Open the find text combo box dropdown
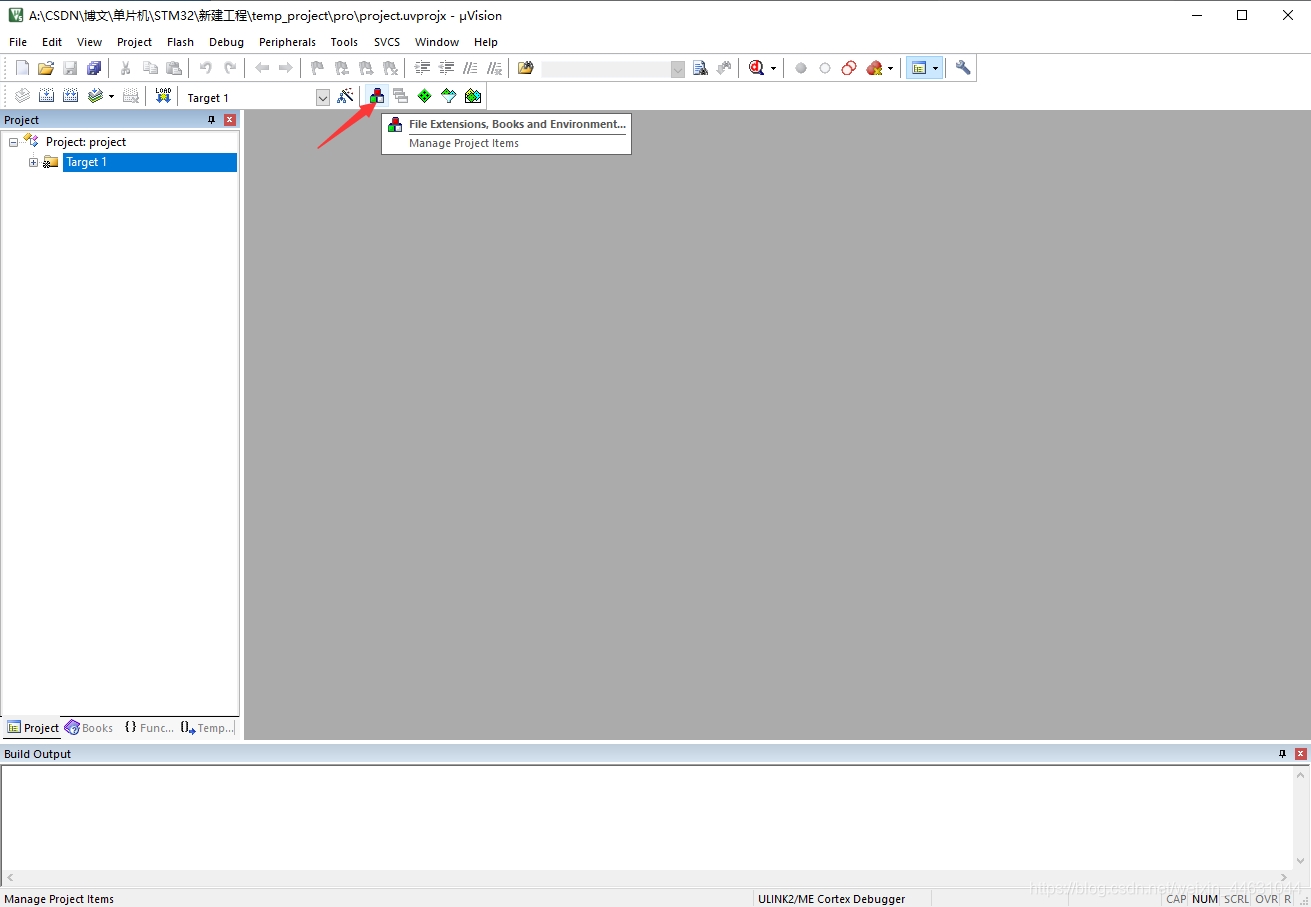Viewport: 1311px width, 907px height. click(678, 69)
